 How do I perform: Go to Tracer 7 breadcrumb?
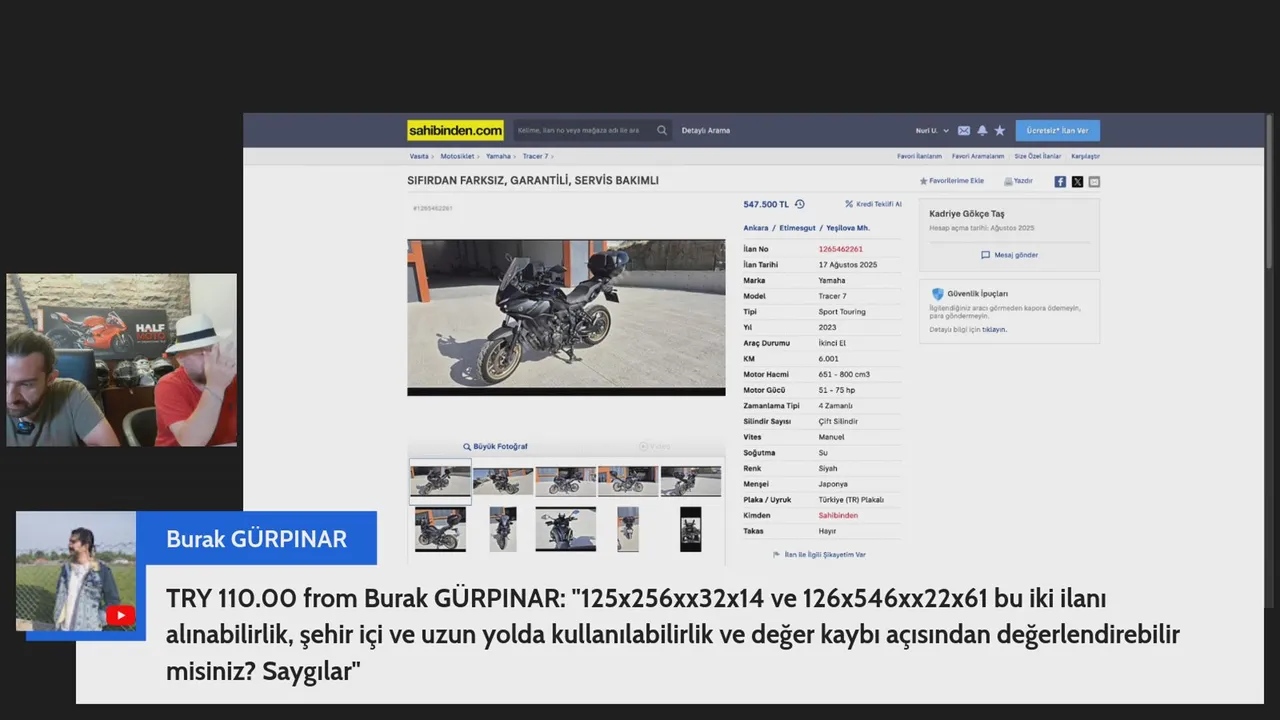535,156
